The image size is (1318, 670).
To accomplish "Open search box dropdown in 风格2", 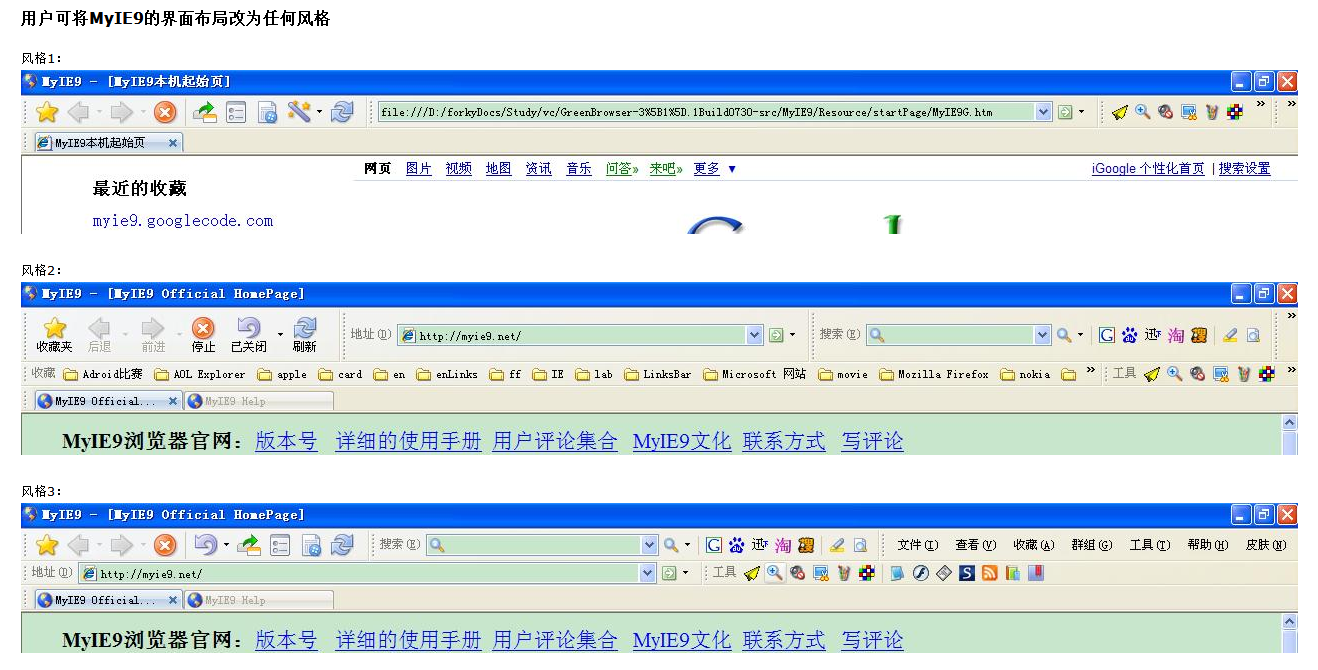I will tap(1043, 335).
